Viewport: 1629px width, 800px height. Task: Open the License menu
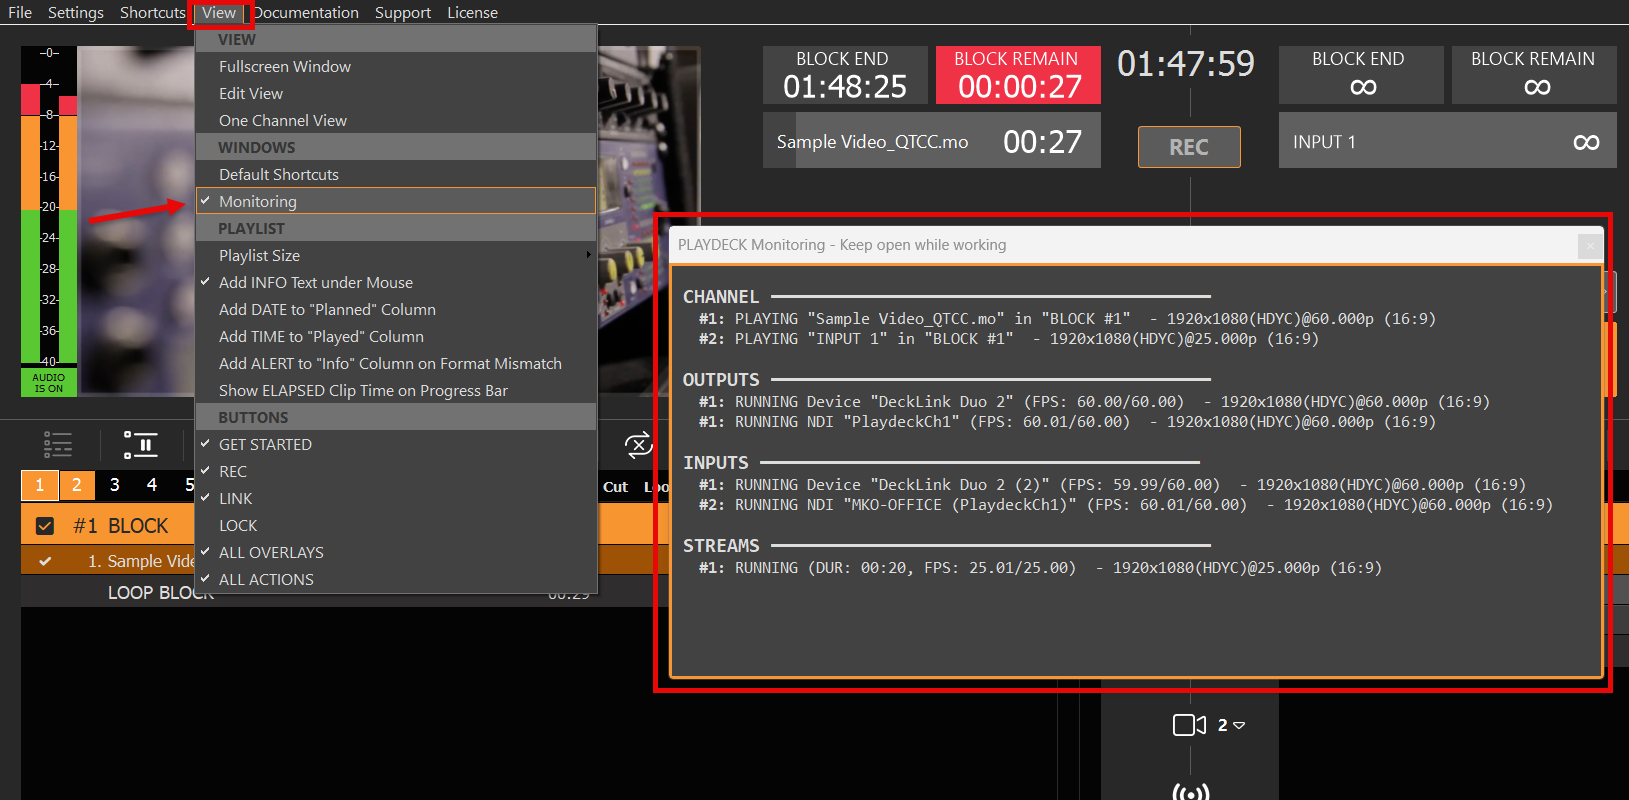(x=472, y=12)
